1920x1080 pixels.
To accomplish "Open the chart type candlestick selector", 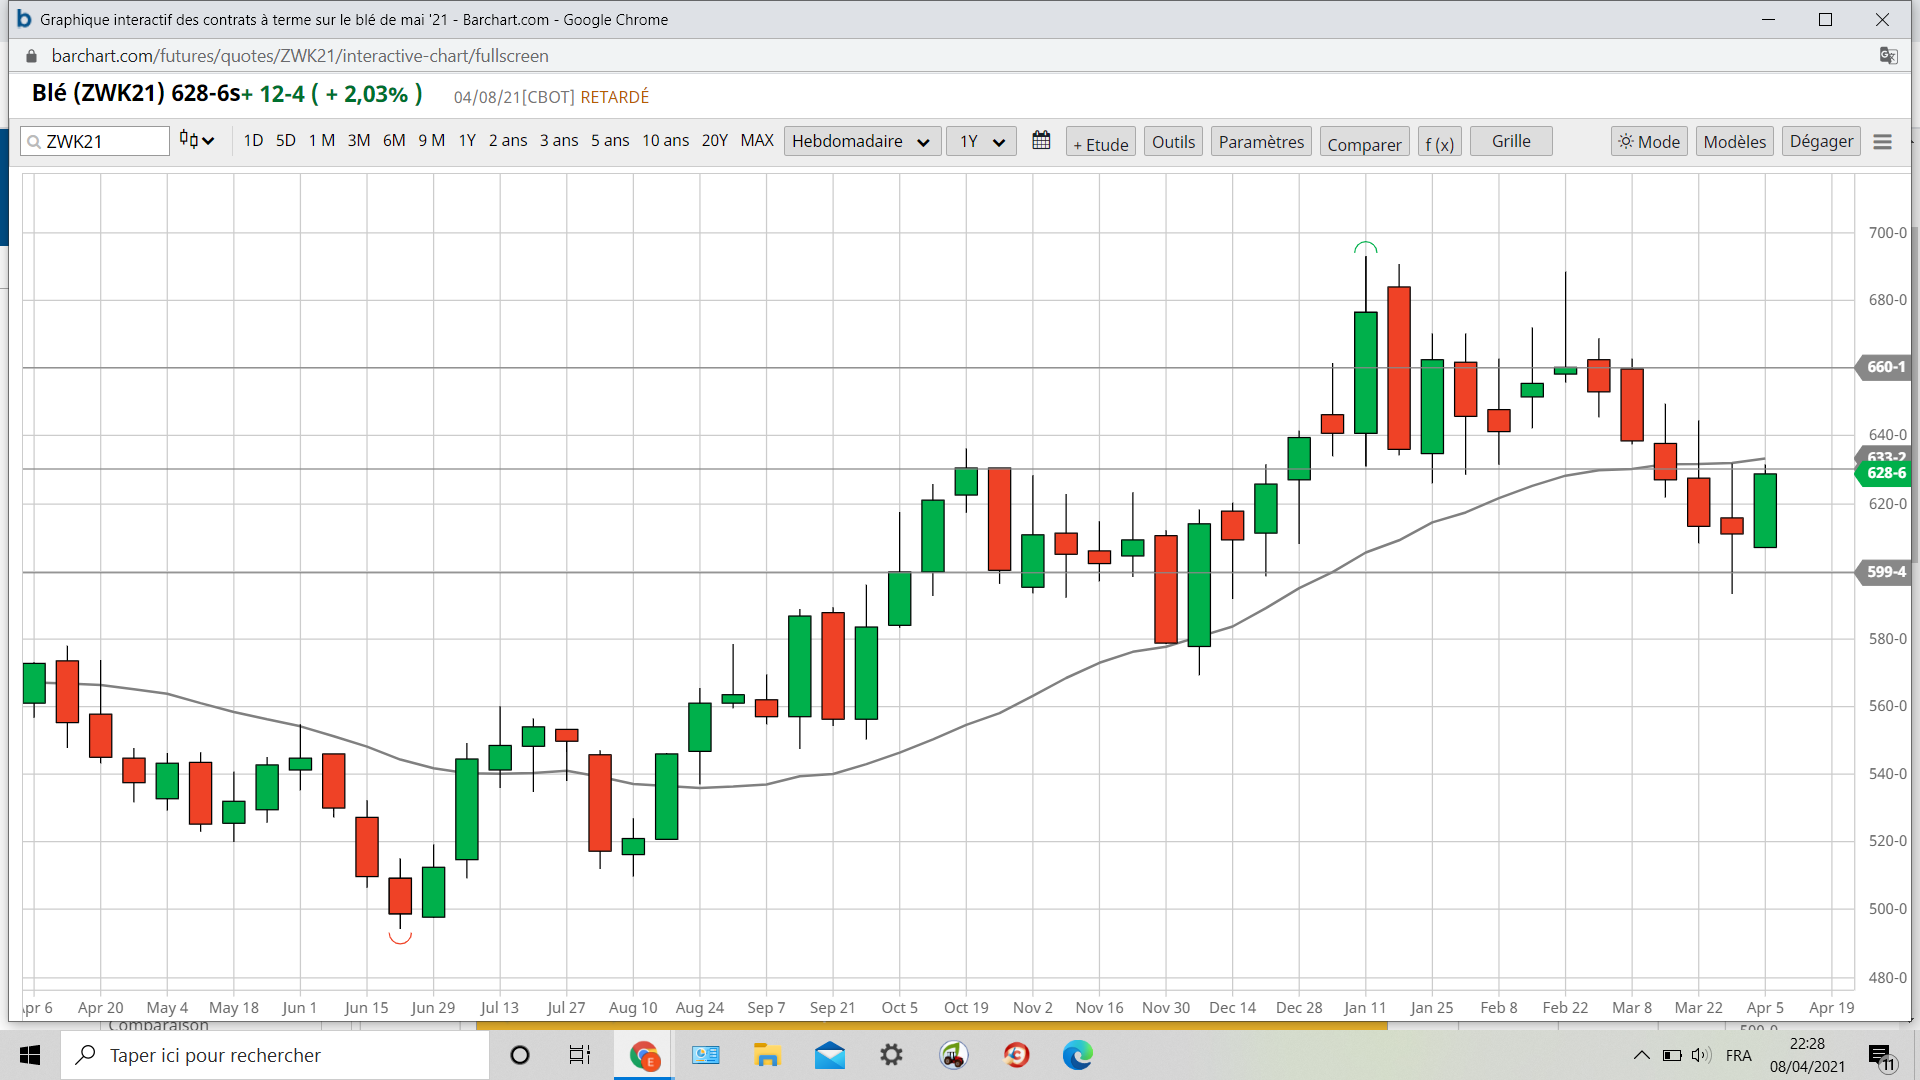I will tap(196, 141).
